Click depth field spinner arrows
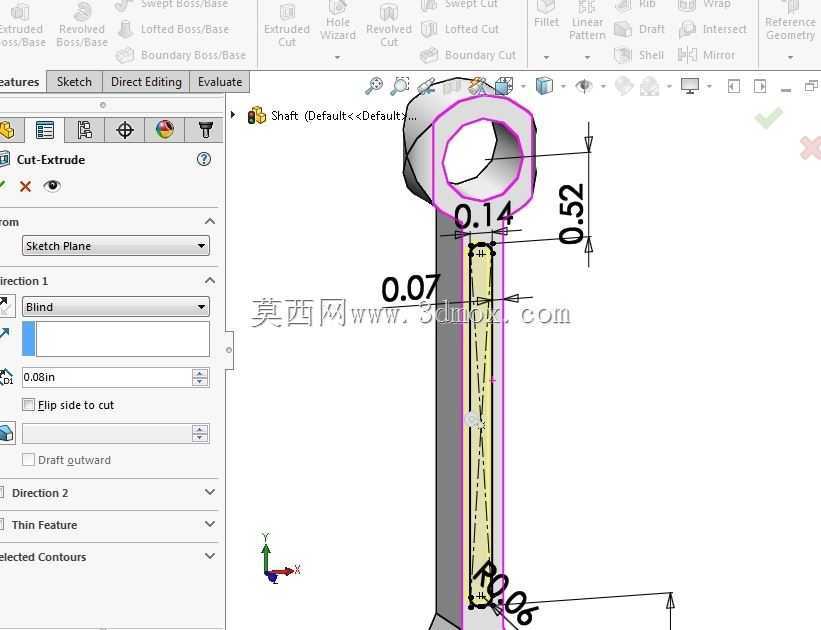 click(x=200, y=377)
